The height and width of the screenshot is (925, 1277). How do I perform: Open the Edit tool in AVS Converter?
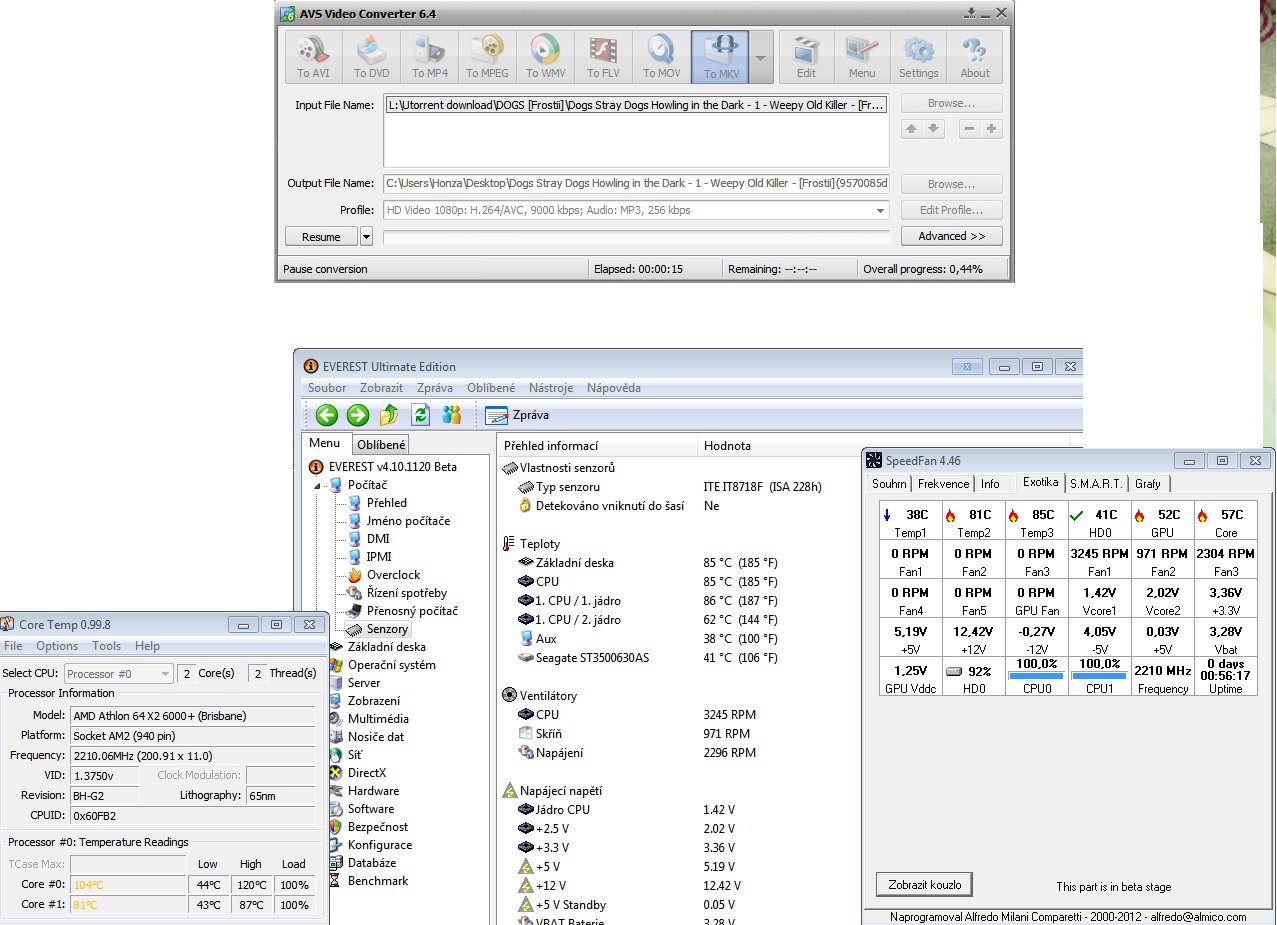coord(806,57)
